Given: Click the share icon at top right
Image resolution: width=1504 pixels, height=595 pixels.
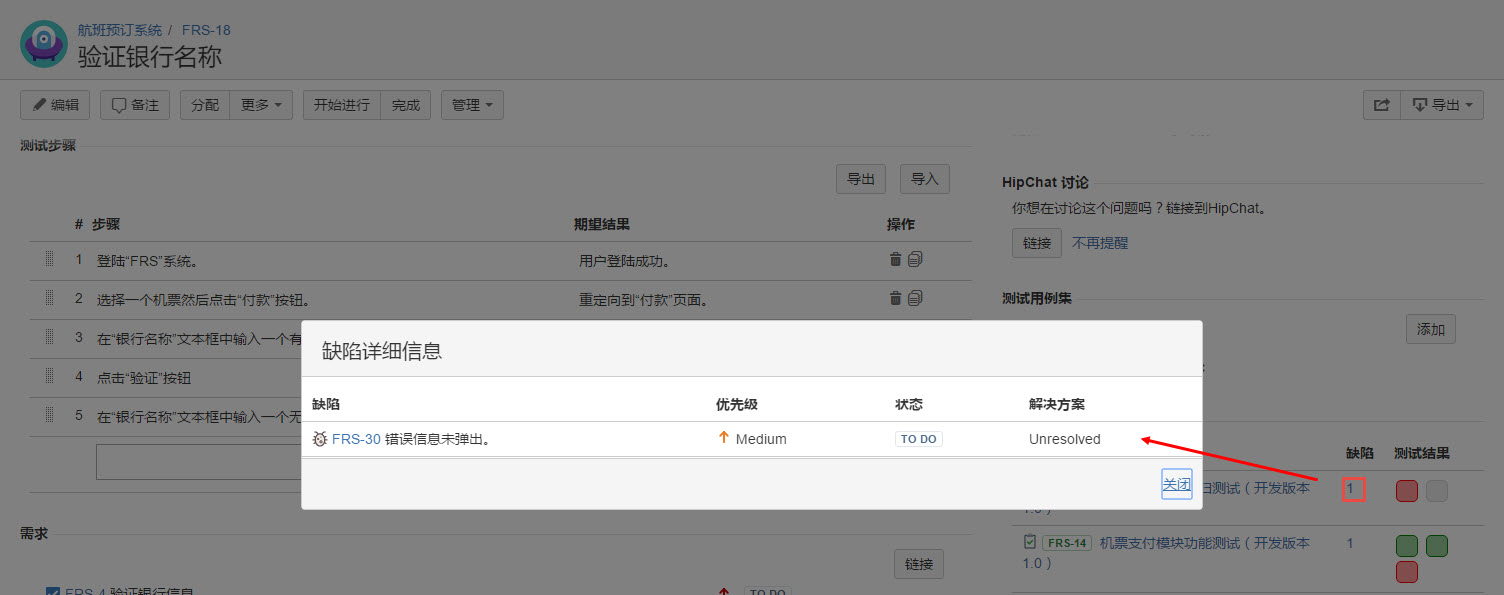Looking at the screenshot, I should [x=1382, y=105].
